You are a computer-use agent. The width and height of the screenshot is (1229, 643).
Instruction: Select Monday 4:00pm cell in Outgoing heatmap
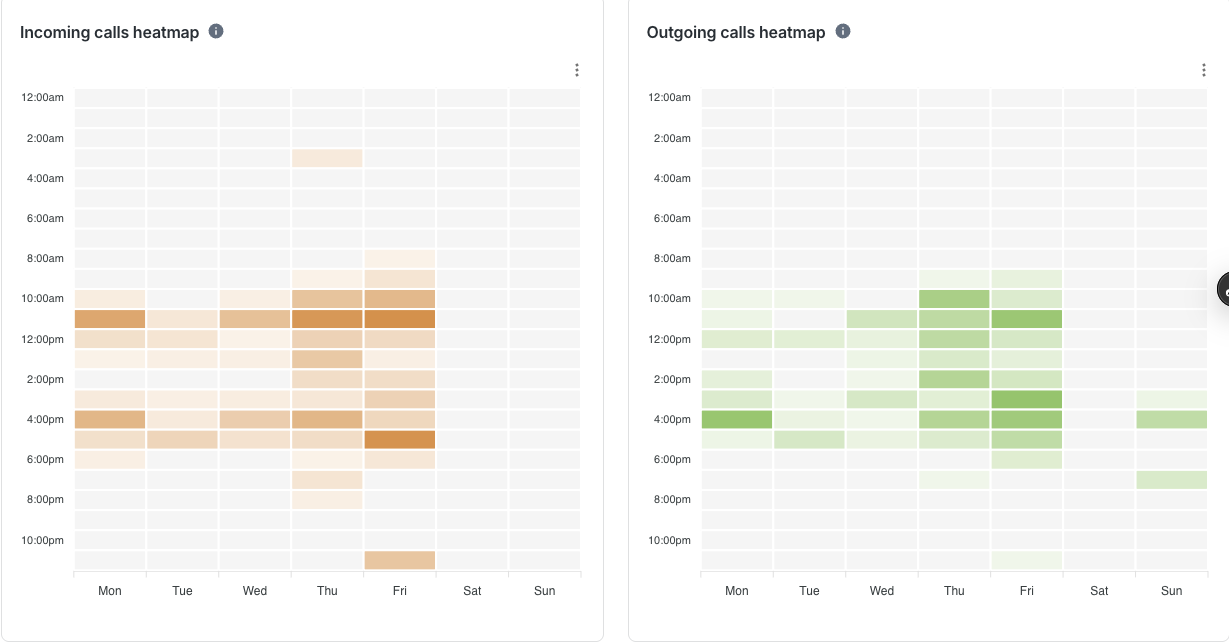[737, 419]
